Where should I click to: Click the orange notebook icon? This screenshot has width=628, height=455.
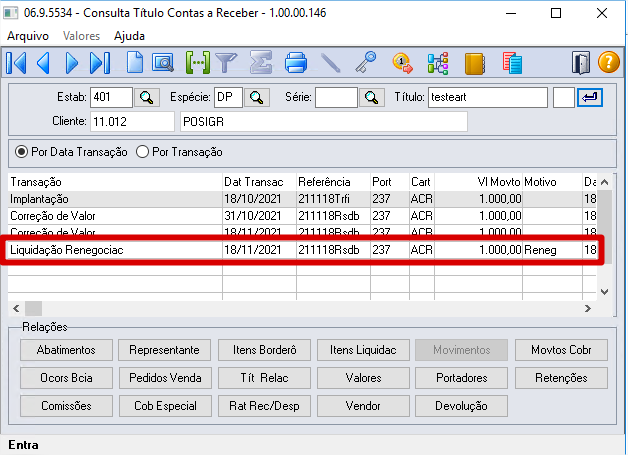(x=475, y=63)
